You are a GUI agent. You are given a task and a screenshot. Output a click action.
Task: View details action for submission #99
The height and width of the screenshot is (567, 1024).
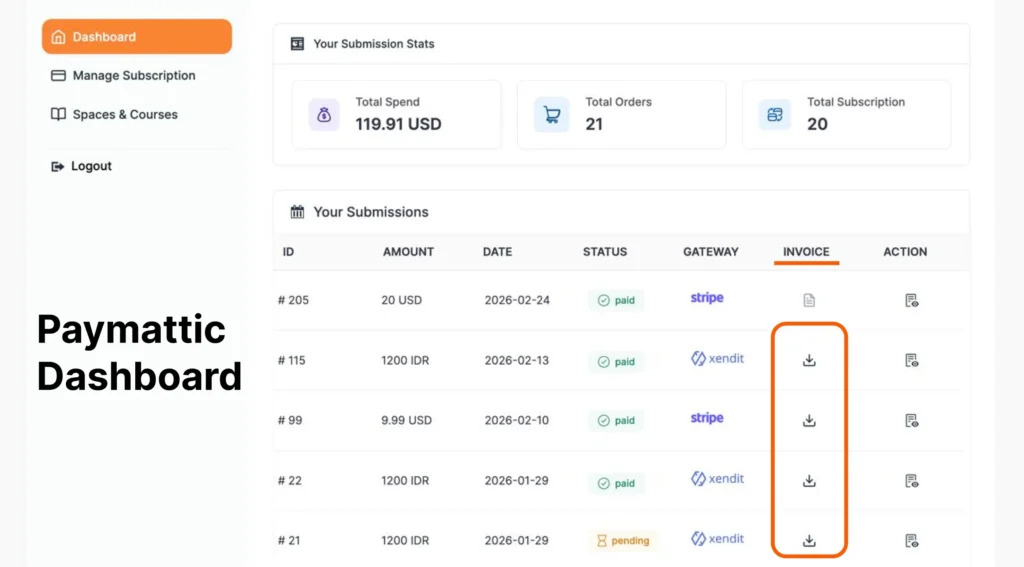coord(912,421)
